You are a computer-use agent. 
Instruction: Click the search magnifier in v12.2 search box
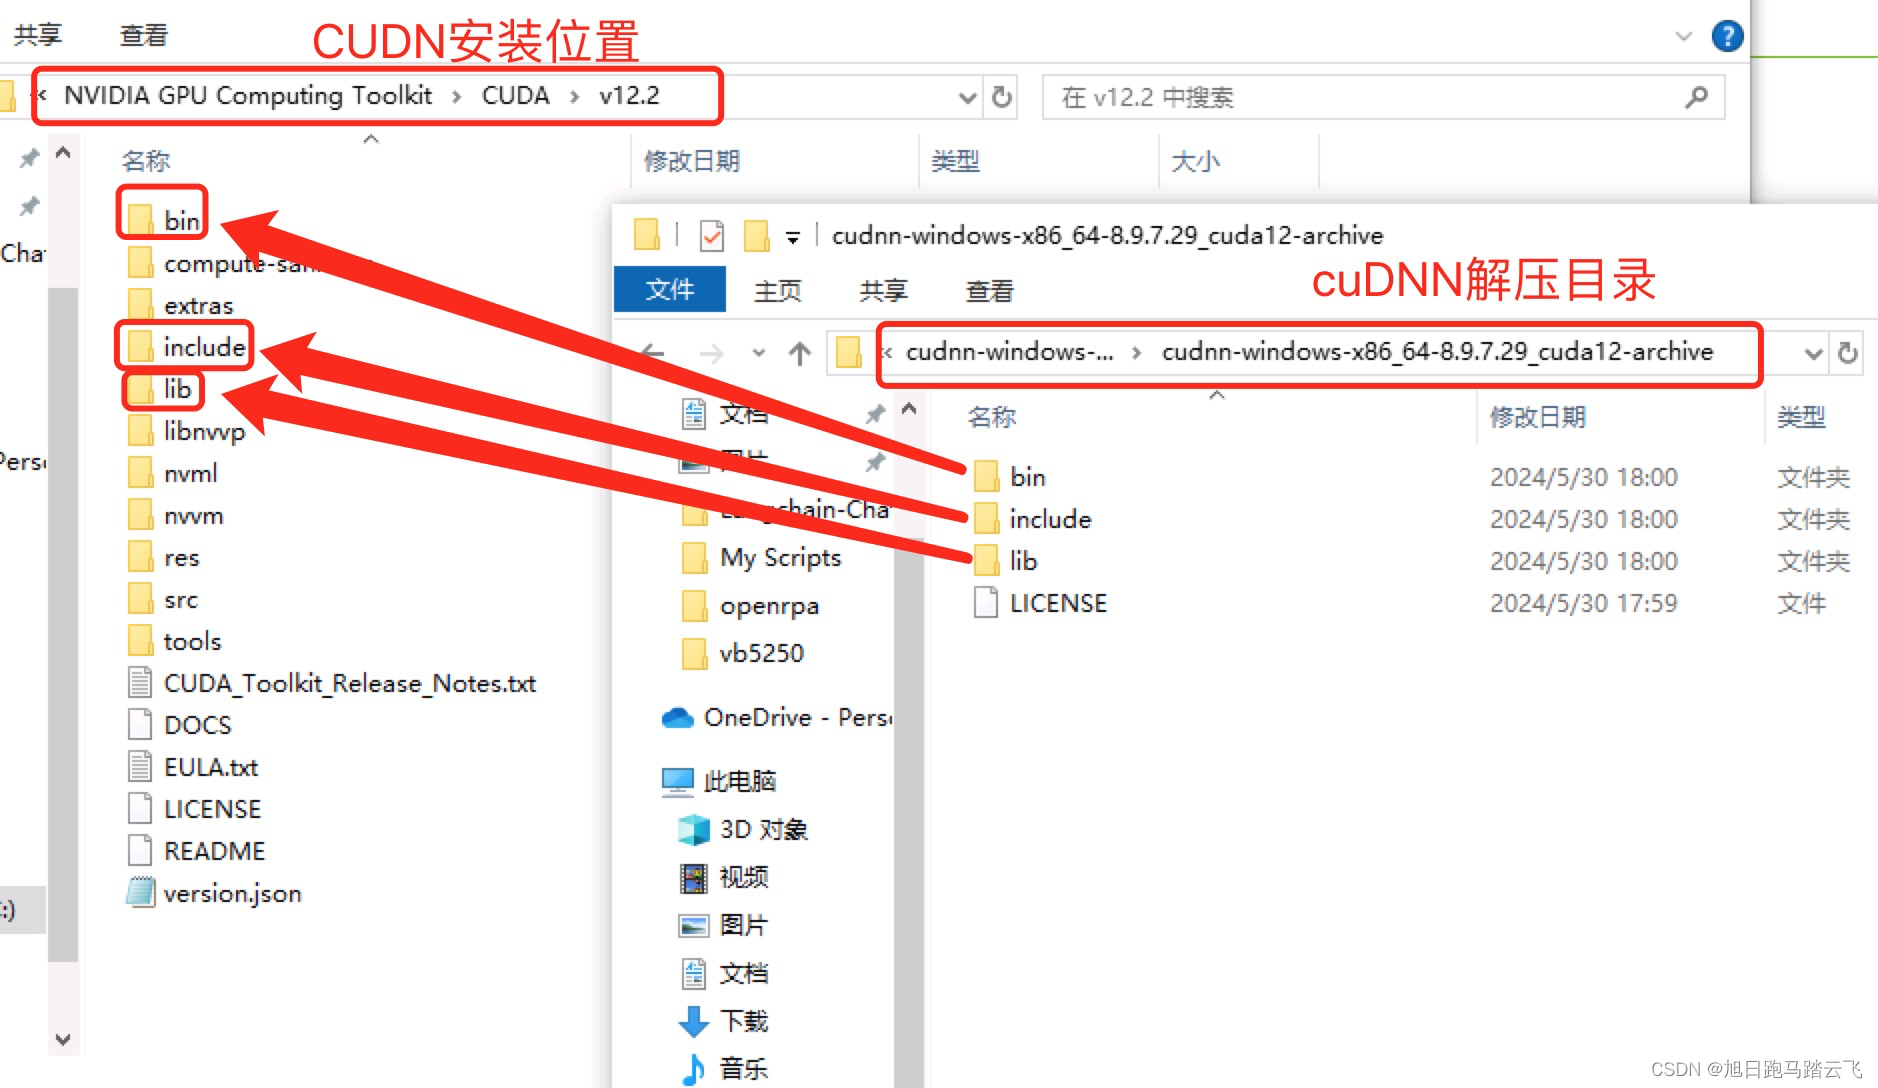(1696, 97)
